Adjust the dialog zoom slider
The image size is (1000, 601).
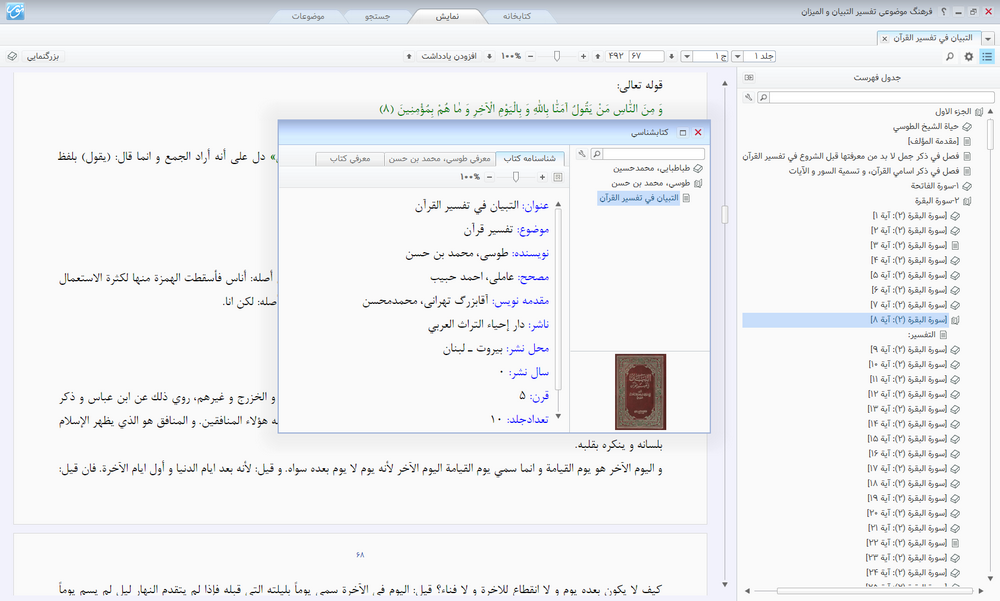click(x=516, y=177)
